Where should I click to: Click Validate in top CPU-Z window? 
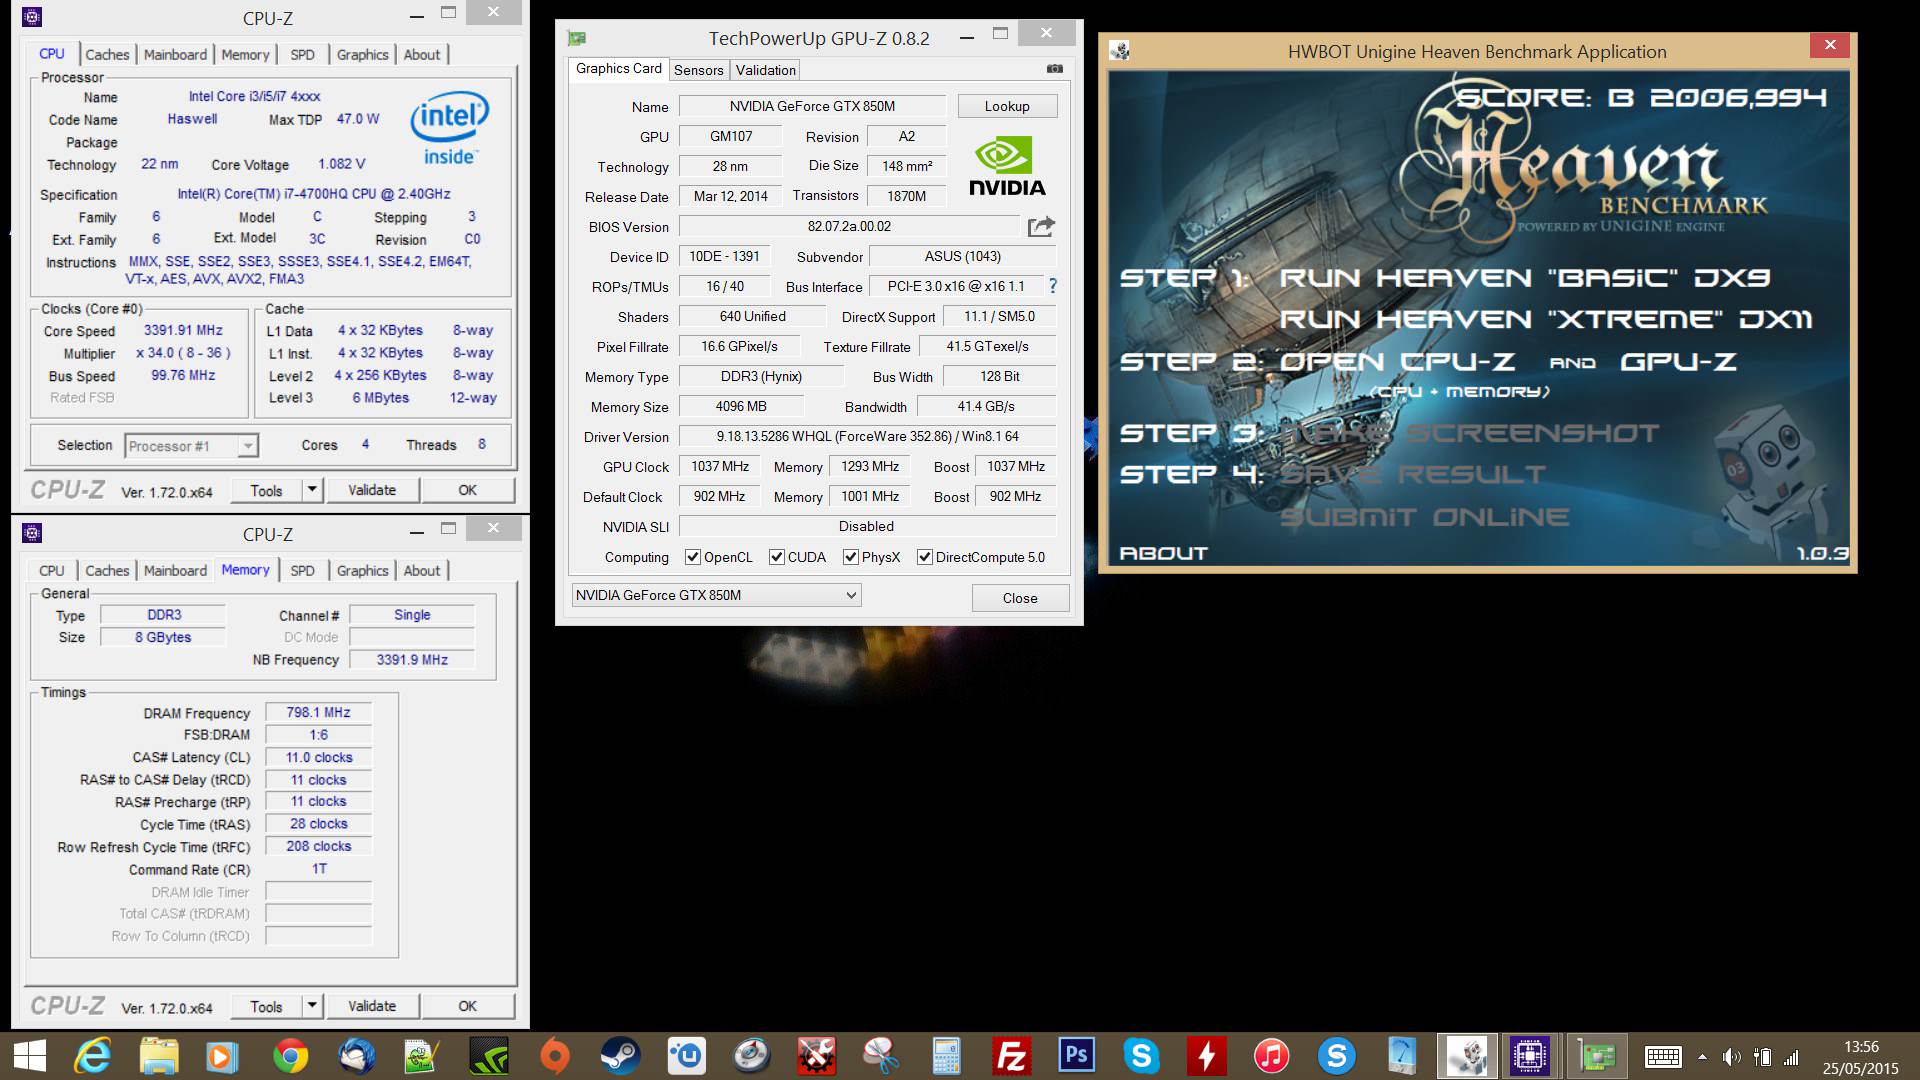click(372, 490)
